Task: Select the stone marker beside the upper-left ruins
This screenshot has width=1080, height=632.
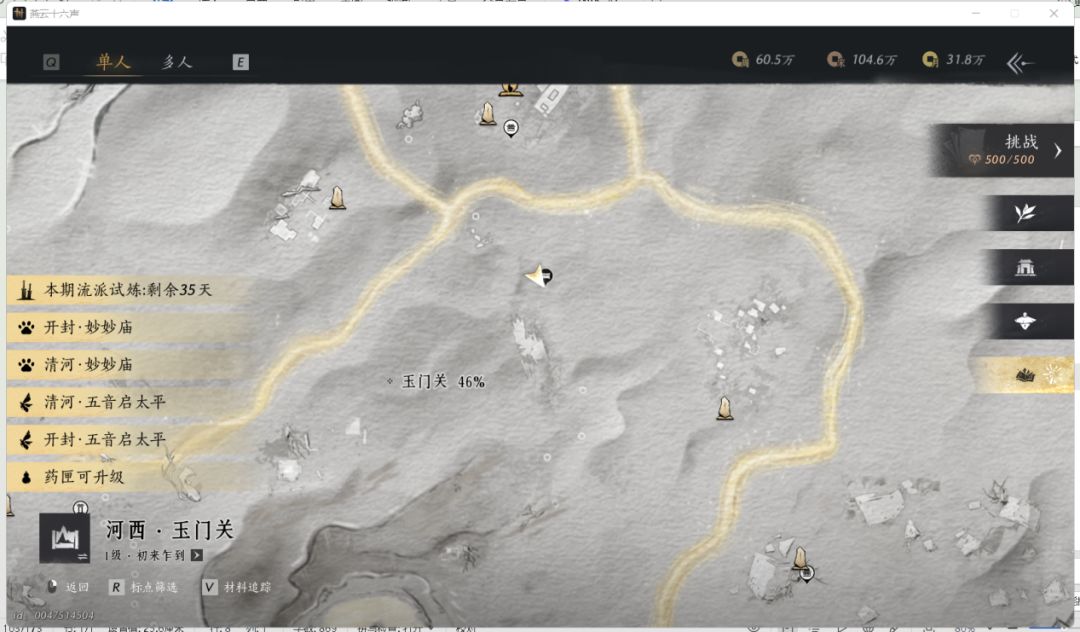Action: coord(337,198)
